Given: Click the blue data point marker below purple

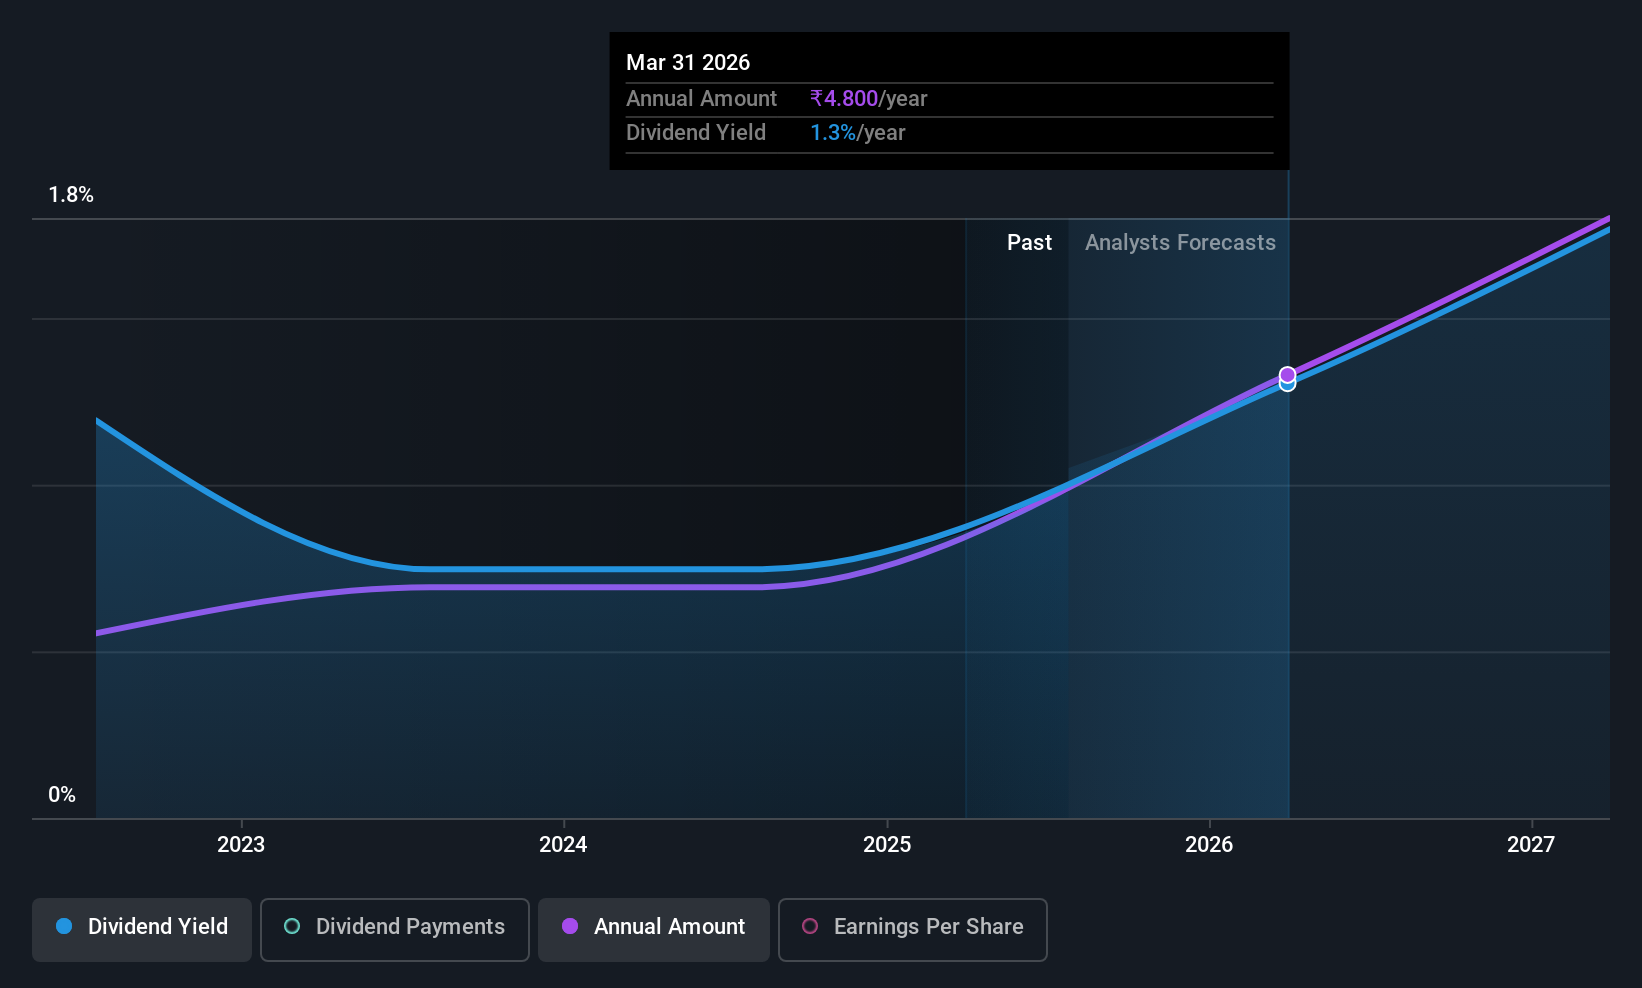Looking at the screenshot, I should [x=1287, y=385].
